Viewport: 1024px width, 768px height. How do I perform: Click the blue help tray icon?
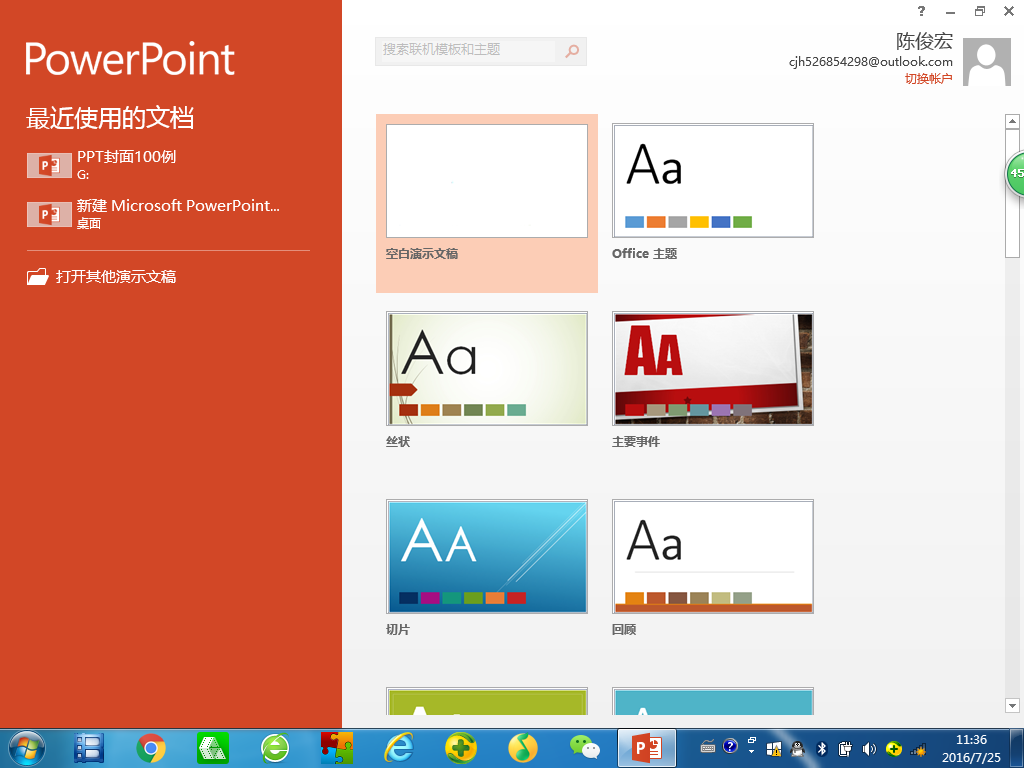[730, 746]
